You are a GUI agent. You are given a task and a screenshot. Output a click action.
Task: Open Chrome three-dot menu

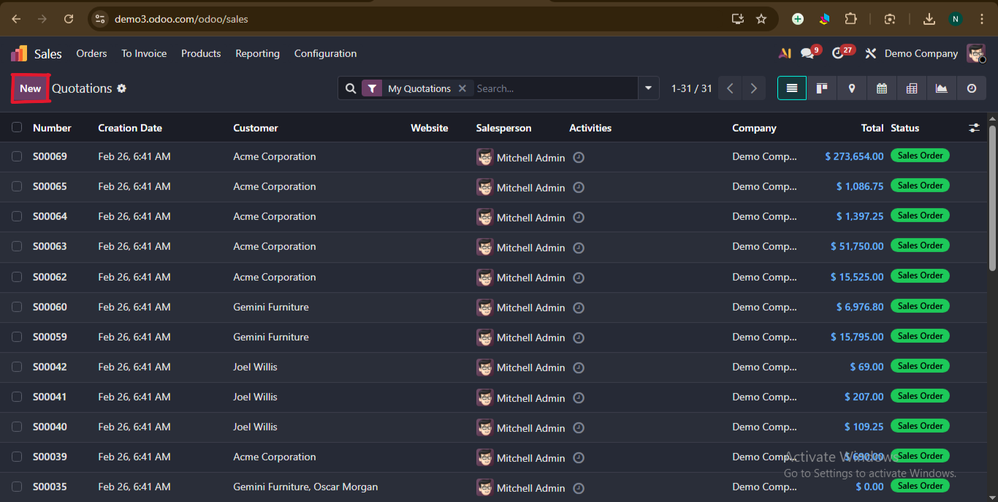pyautogui.click(x=981, y=19)
